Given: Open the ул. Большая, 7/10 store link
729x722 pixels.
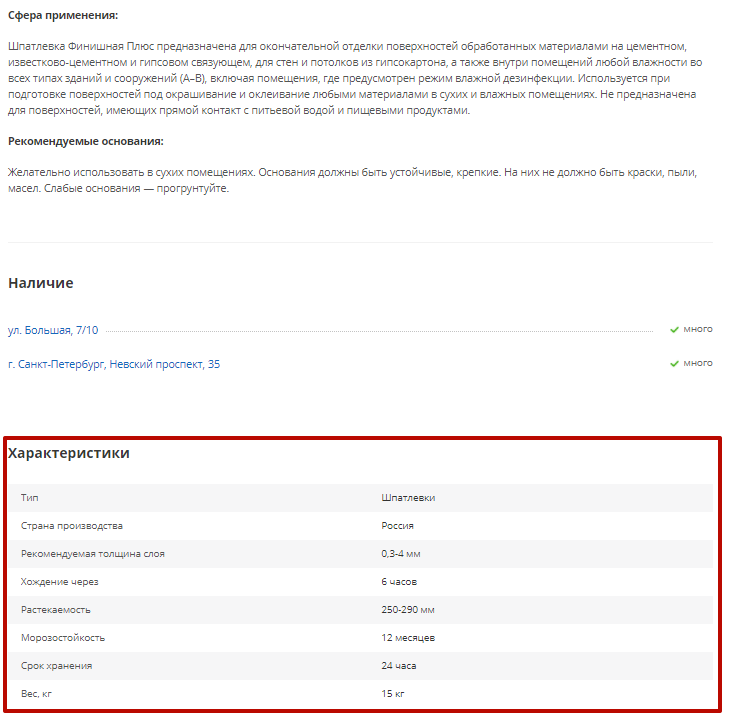Looking at the screenshot, I should click(53, 331).
